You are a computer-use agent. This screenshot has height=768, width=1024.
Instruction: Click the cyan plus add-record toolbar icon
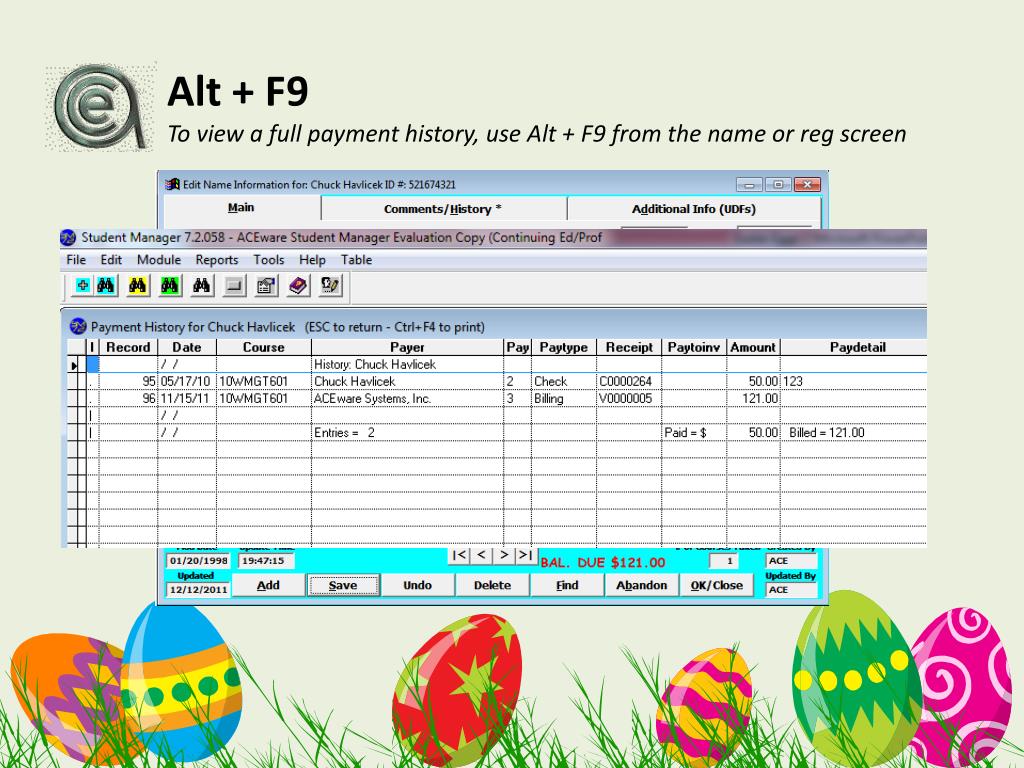click(82, 286)
